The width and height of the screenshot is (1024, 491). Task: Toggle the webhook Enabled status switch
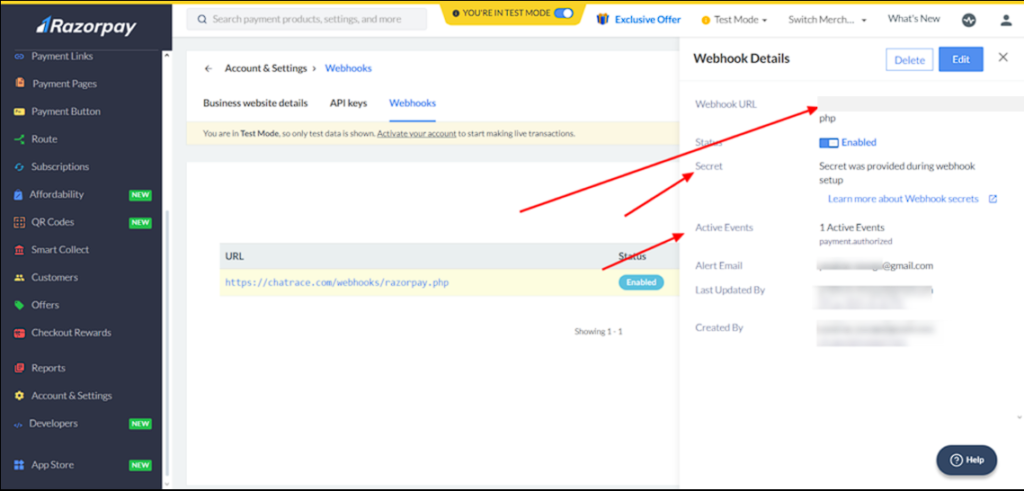pos(829,142)
